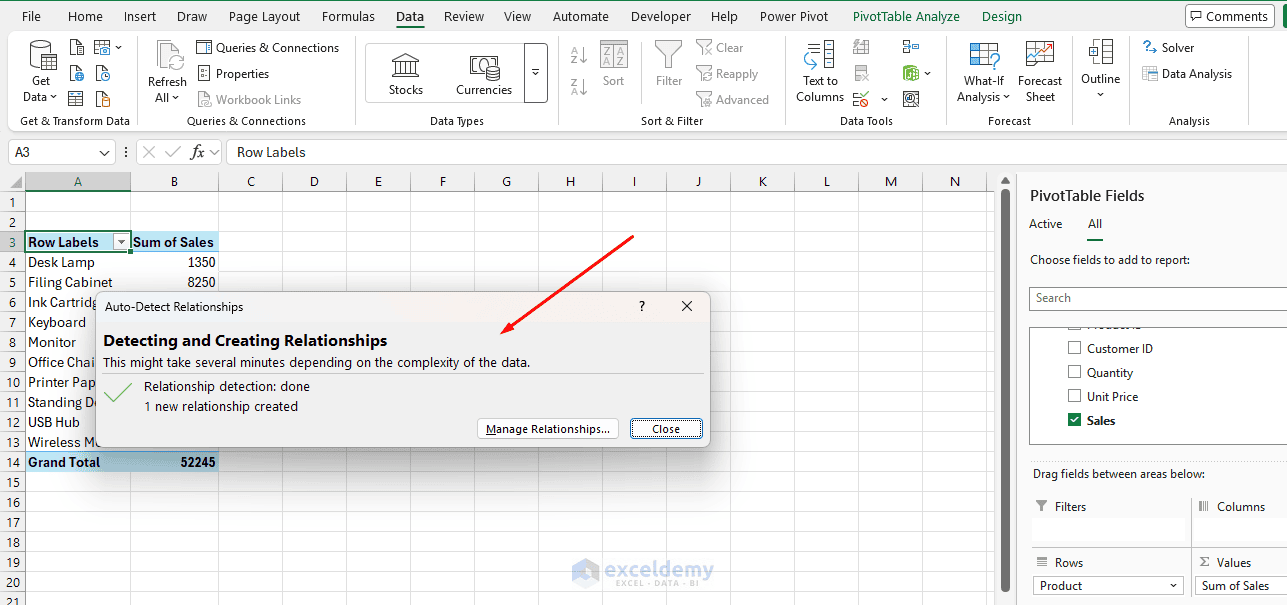Screen dimensions: 1287x605
Task: Click the Flash Fill icon
Action: pyautogui.click(x=861, y=47)
